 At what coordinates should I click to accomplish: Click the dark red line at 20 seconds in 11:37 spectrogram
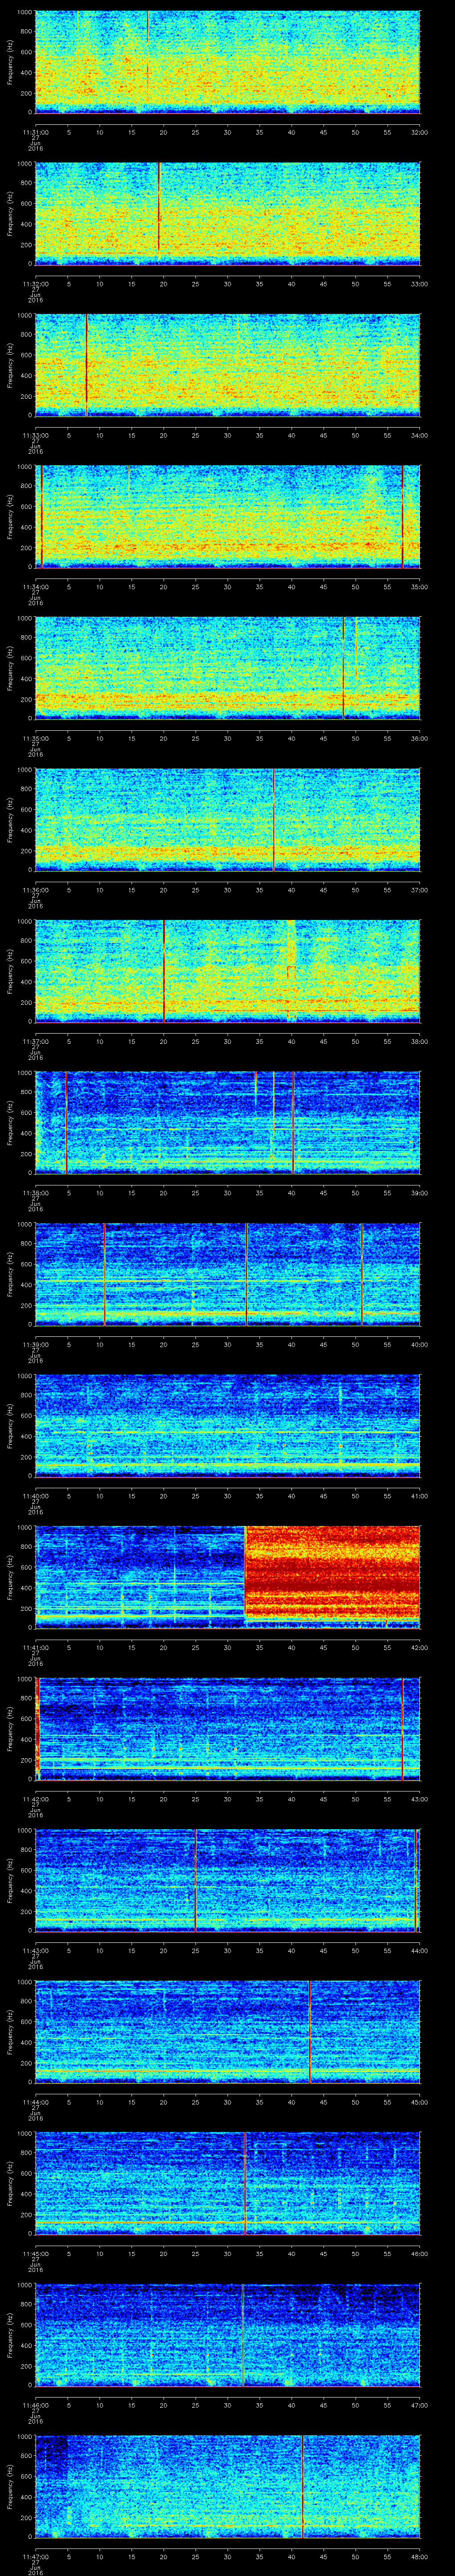(164, 970)
